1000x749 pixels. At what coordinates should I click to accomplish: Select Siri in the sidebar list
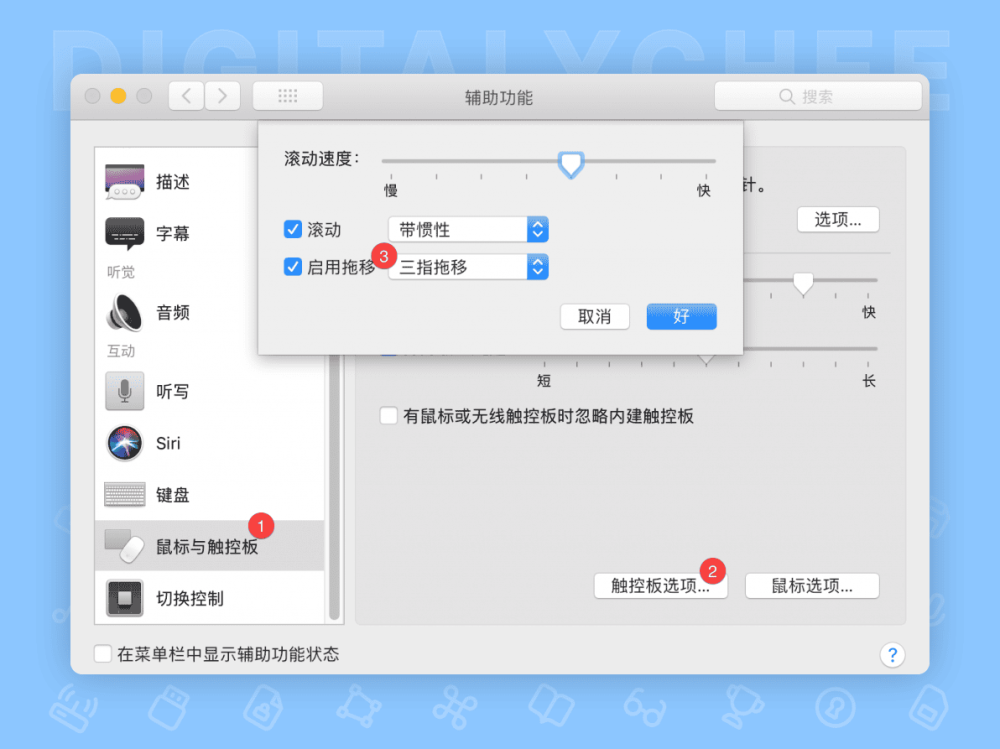[210, 443]
